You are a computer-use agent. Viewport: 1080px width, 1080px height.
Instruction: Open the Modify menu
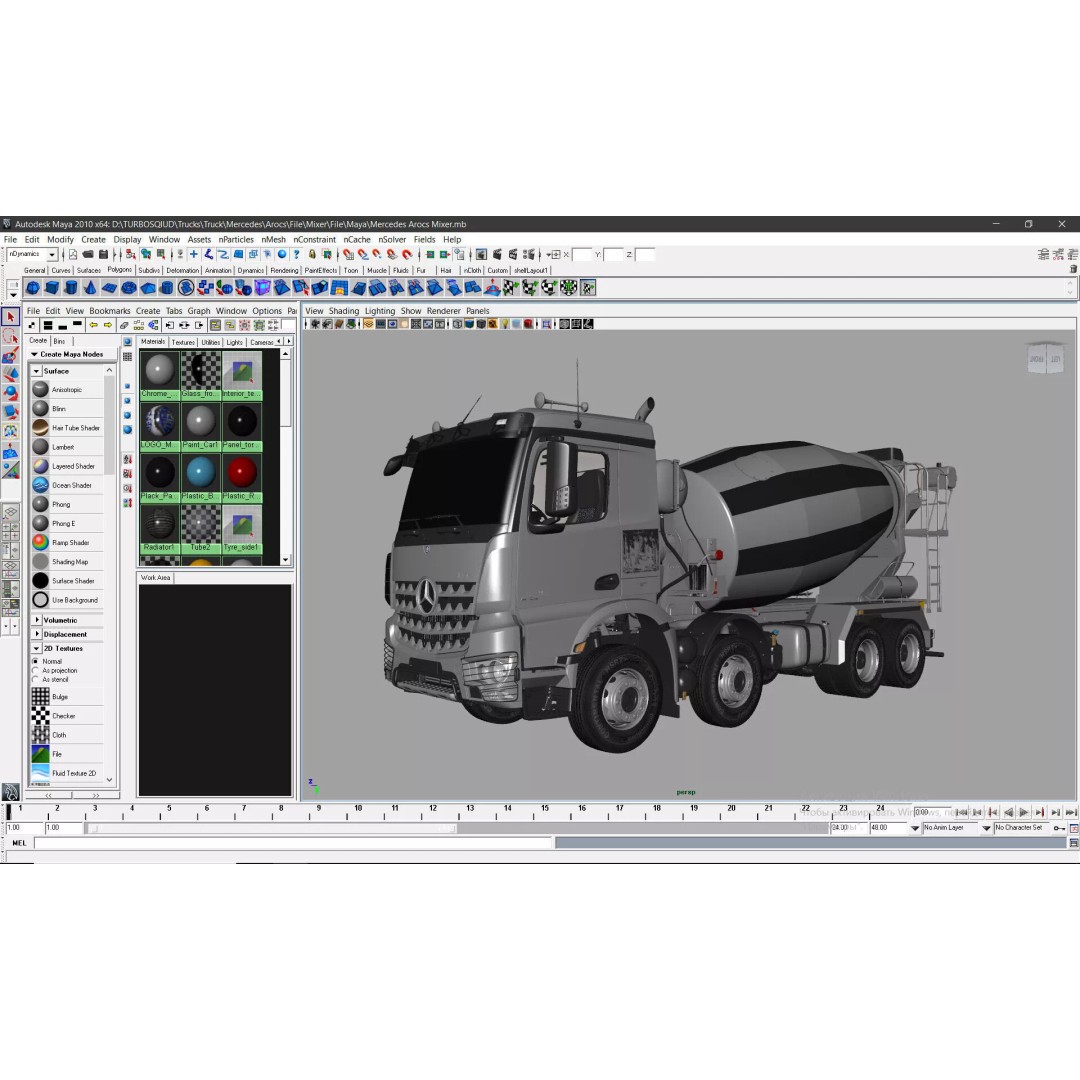[x=60, y=240]
